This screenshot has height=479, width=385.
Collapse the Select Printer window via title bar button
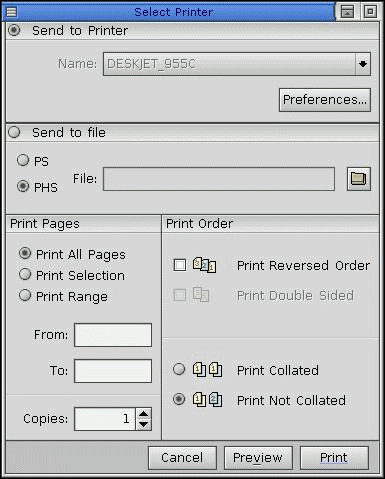point(348,12)
